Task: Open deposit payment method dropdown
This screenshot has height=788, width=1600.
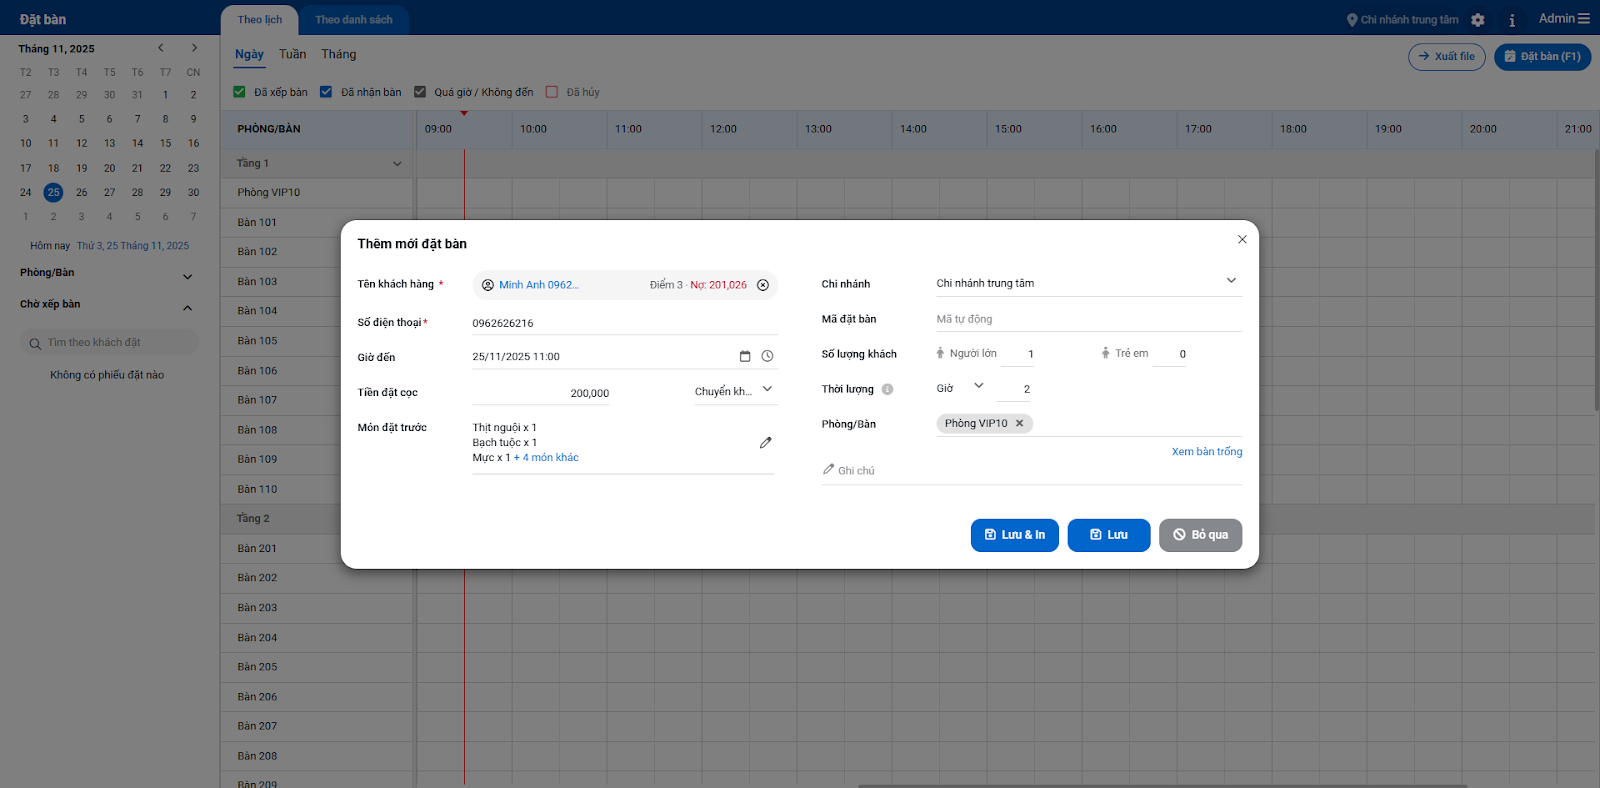Action: click(767, 389)
